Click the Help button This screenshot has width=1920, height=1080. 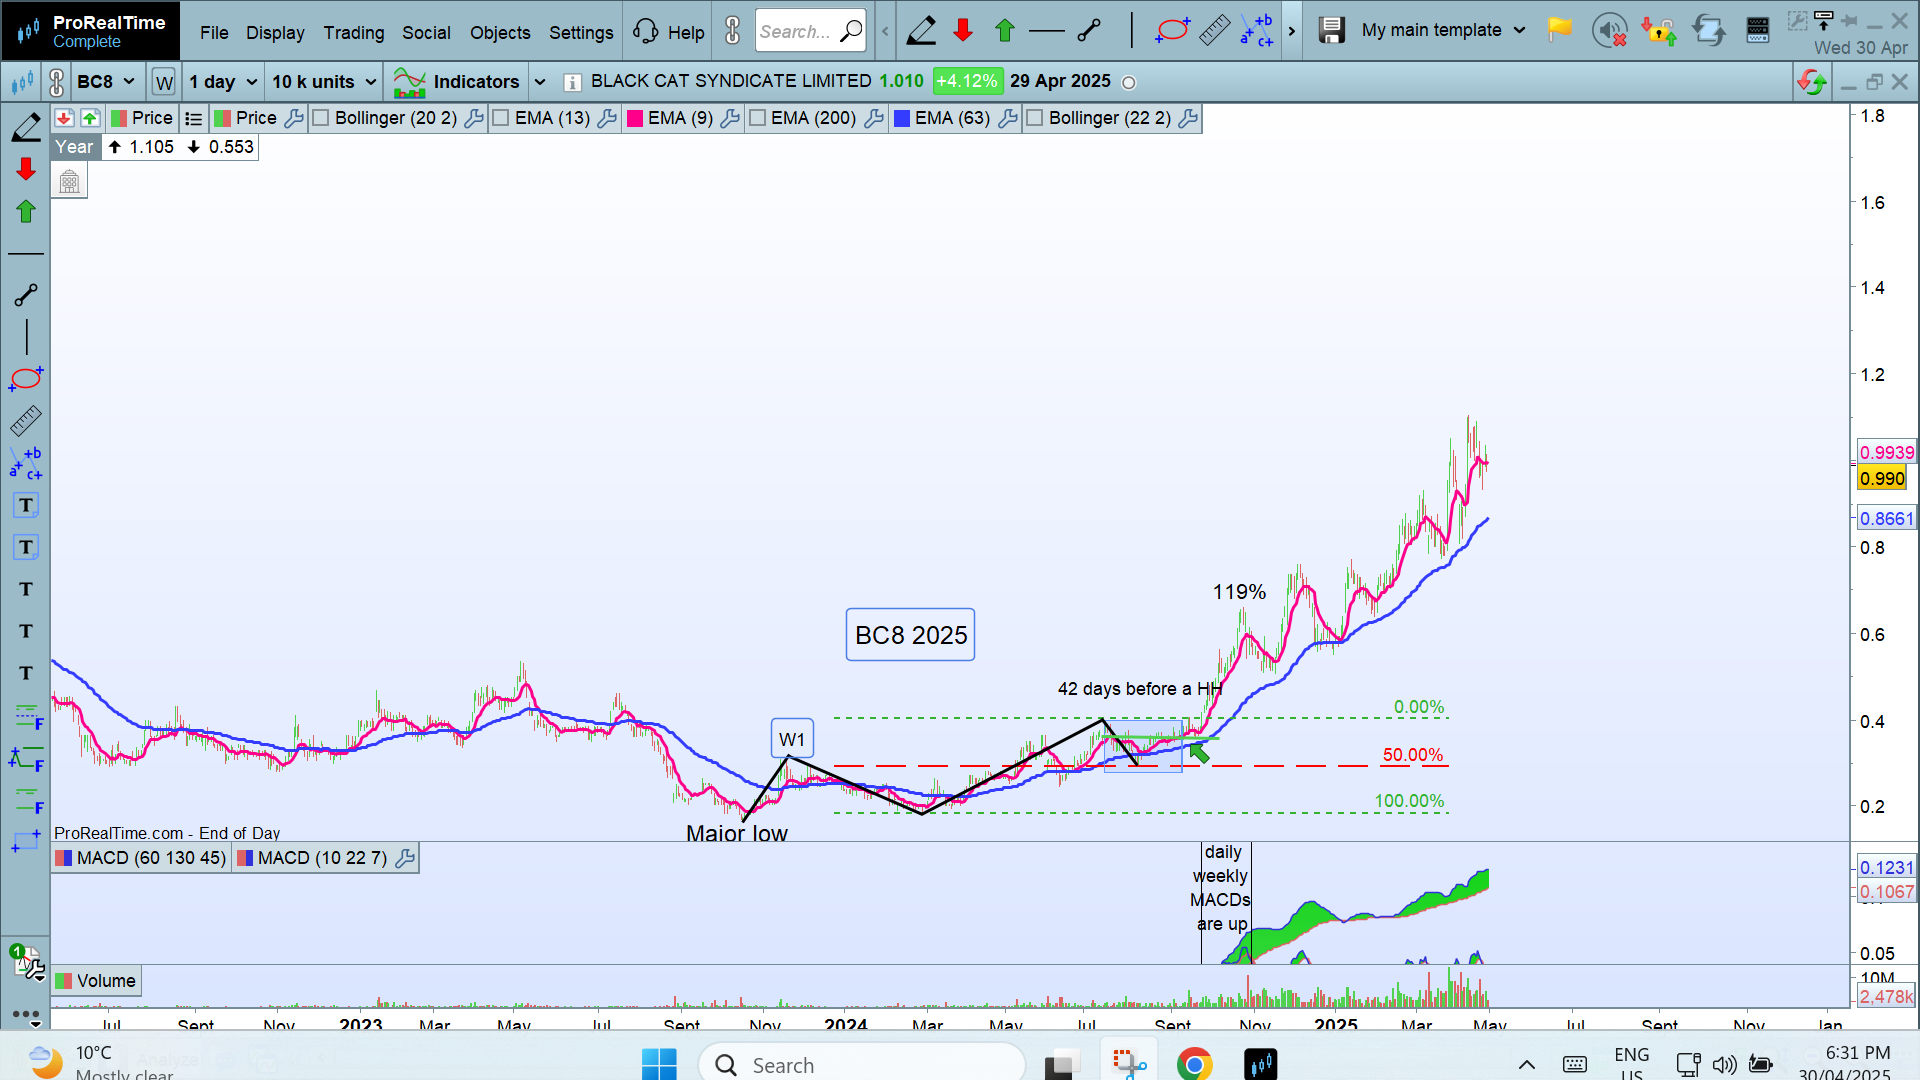(668, 32)
